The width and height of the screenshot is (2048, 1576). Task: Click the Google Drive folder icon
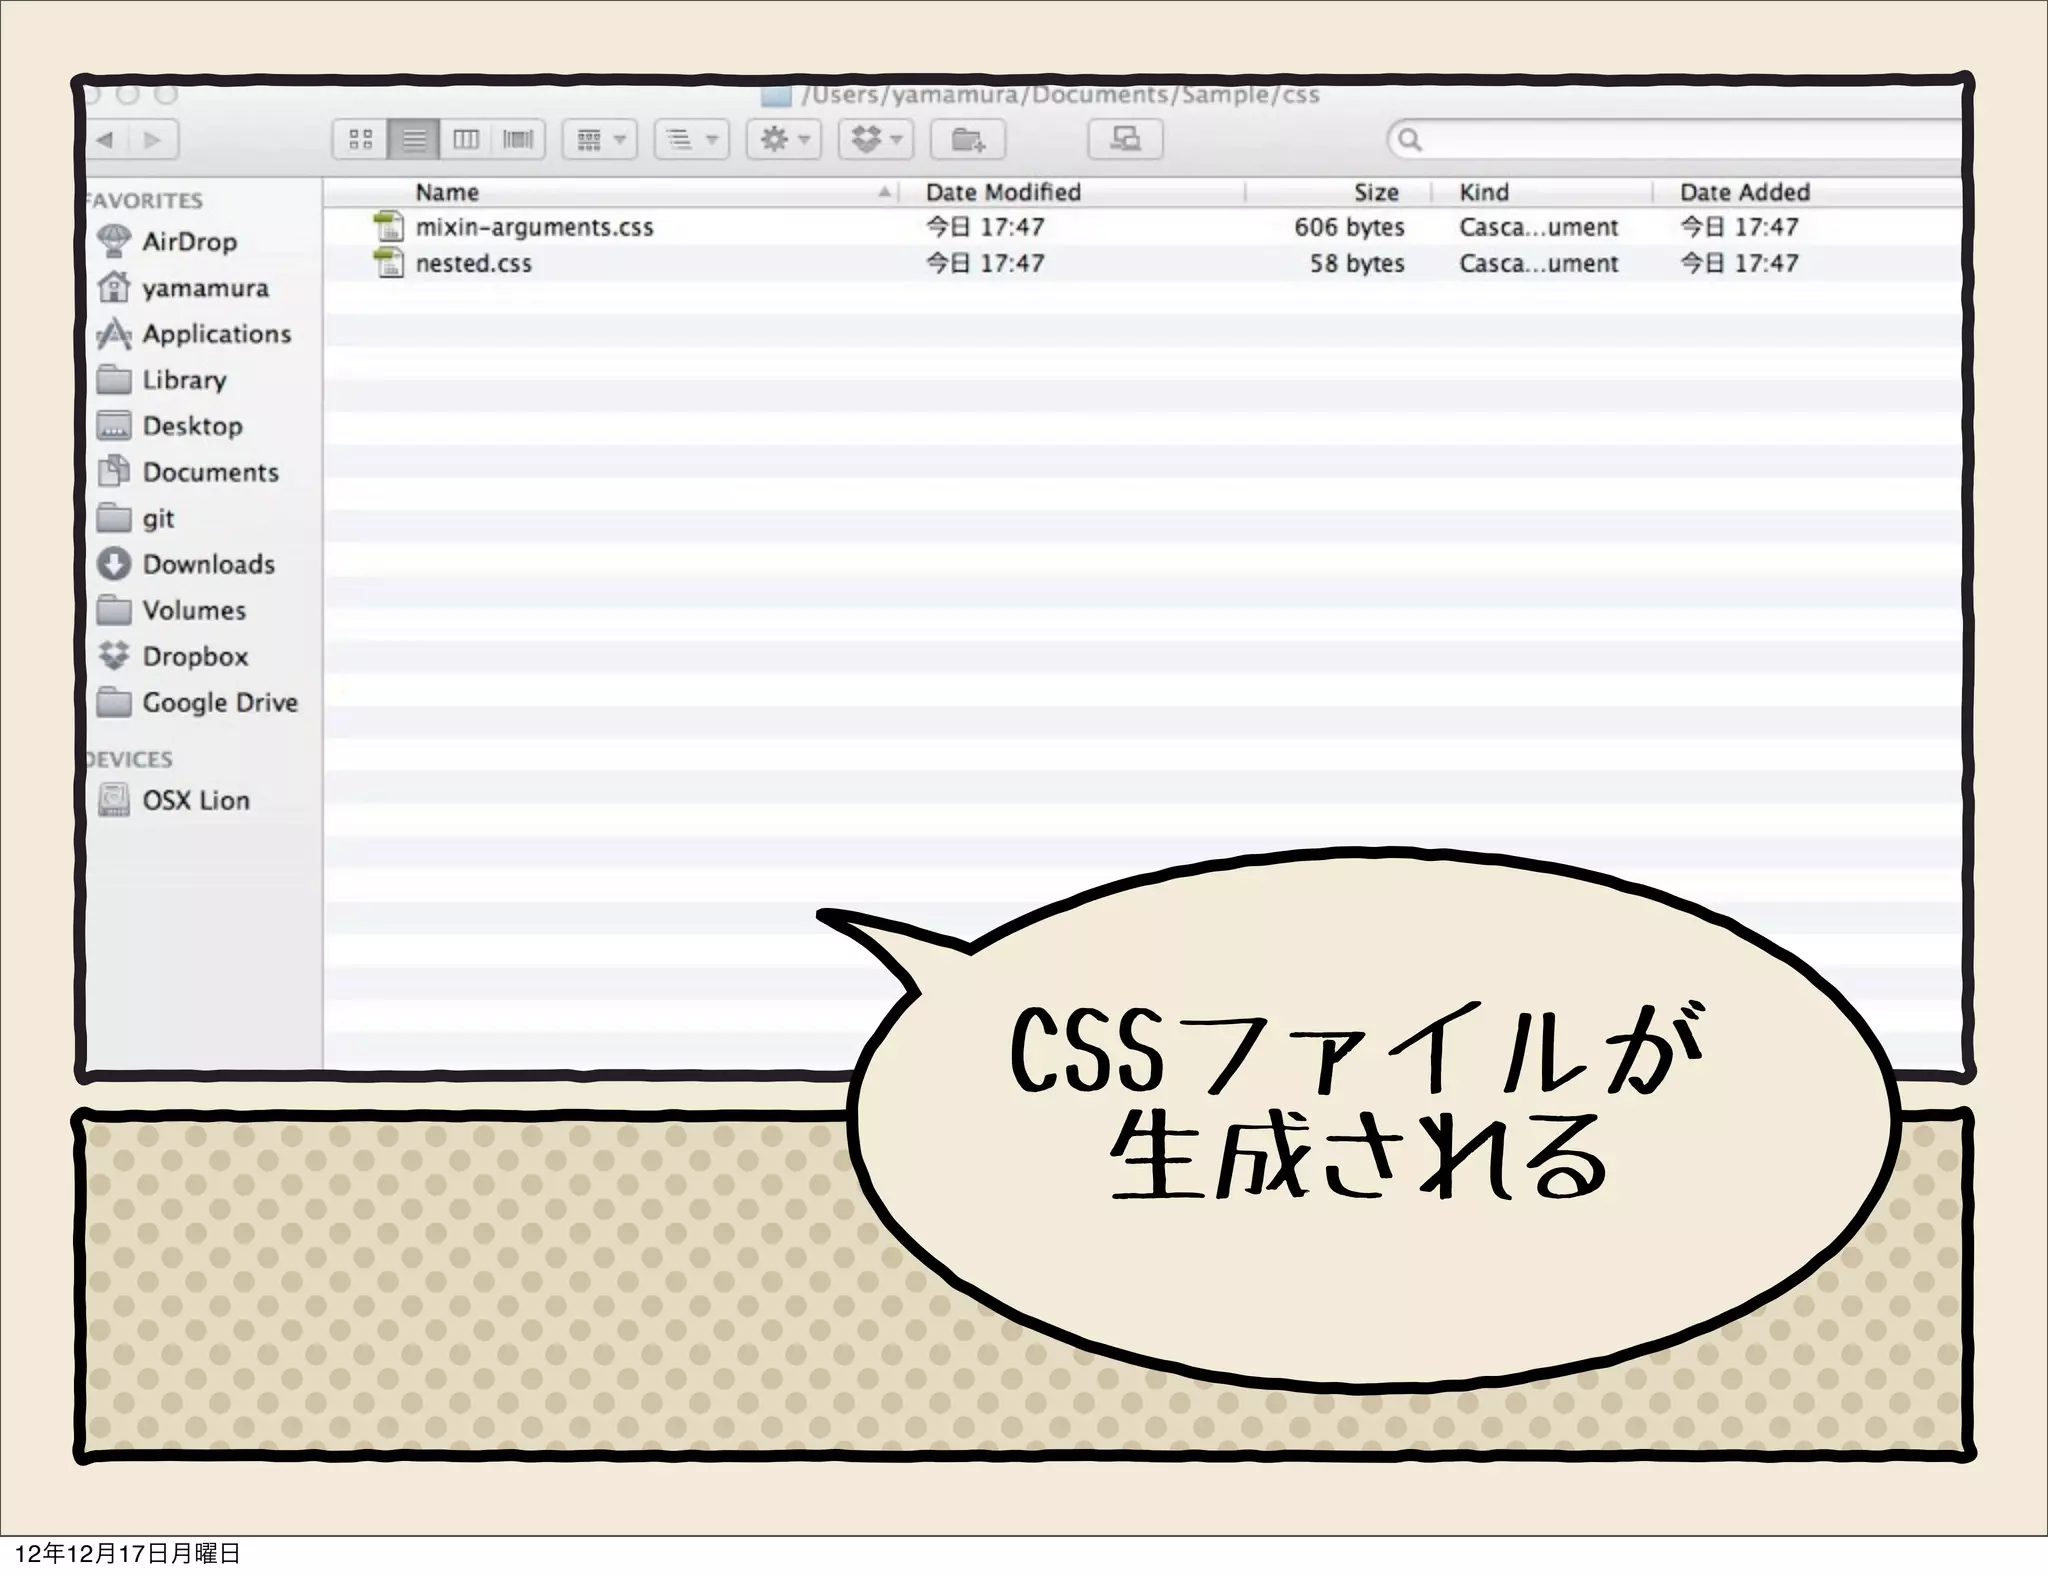114,702
